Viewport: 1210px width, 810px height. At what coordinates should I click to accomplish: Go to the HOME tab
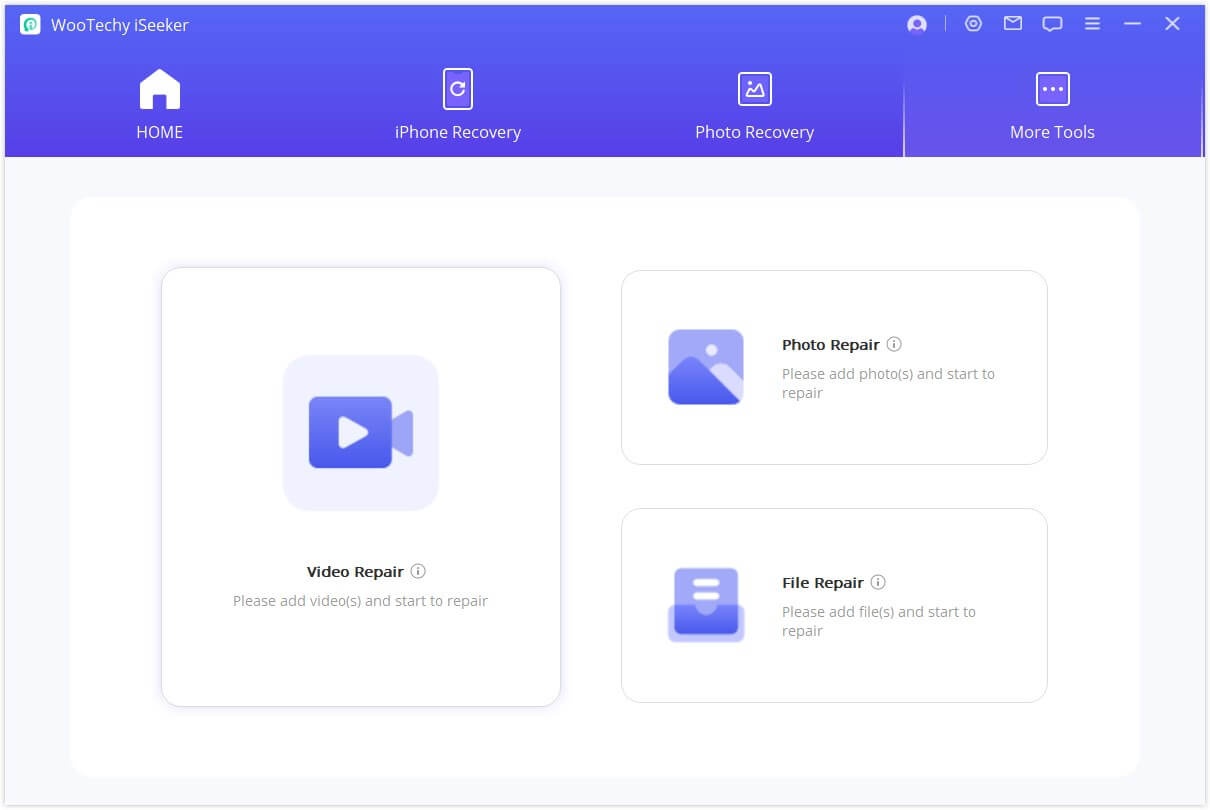(160, 105)
